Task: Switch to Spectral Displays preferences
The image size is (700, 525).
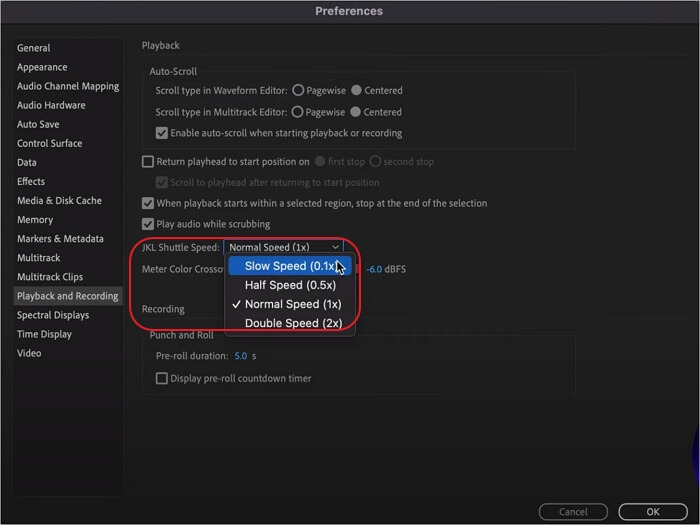Action: 53,315
